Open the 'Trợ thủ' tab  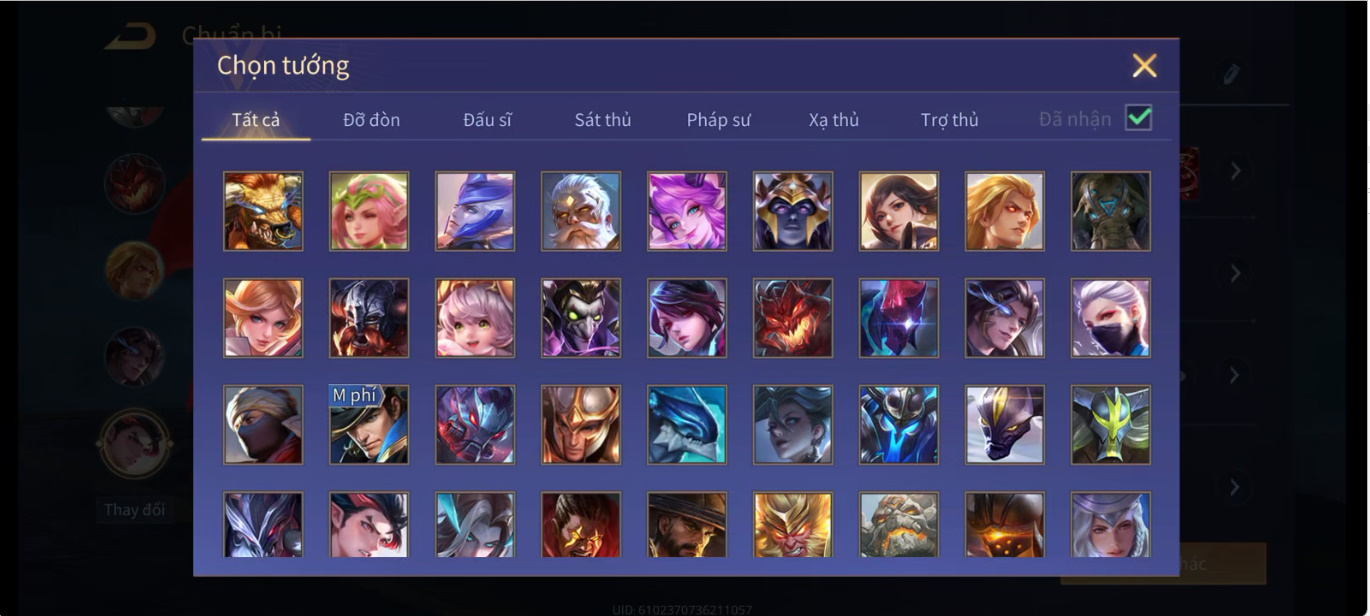pyautogui.click(x=950, y=120)
